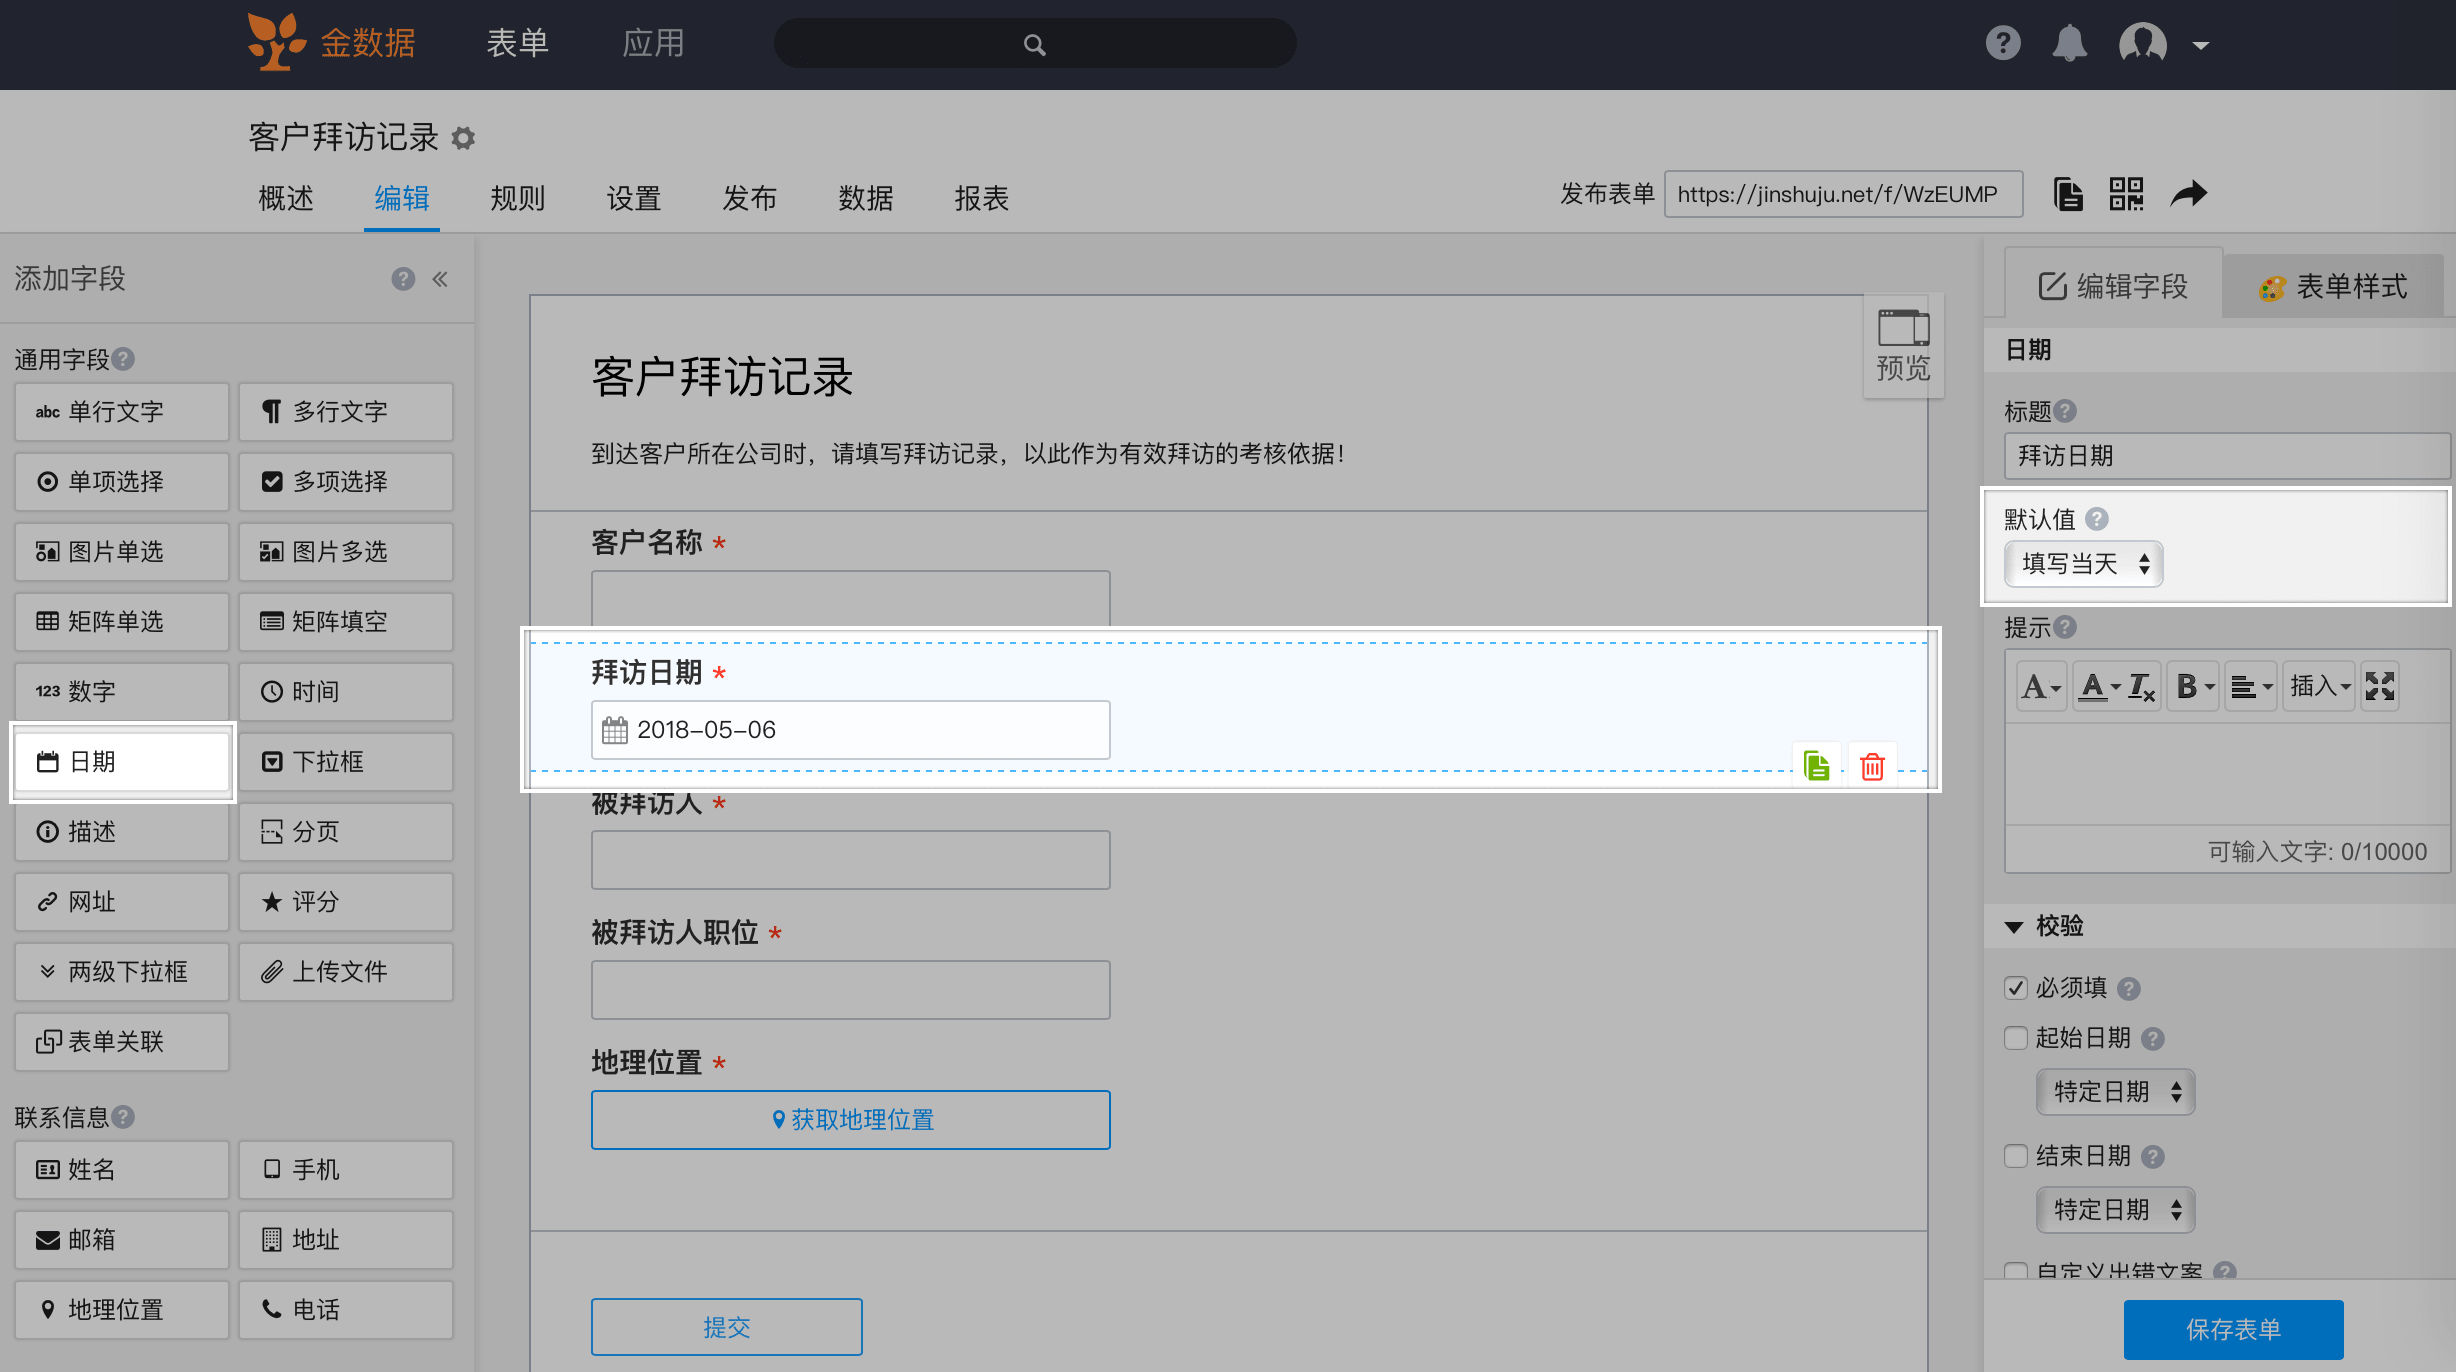
Task: Collapse the add-field panel with double chevron
Action: click(x=440, y=279)
